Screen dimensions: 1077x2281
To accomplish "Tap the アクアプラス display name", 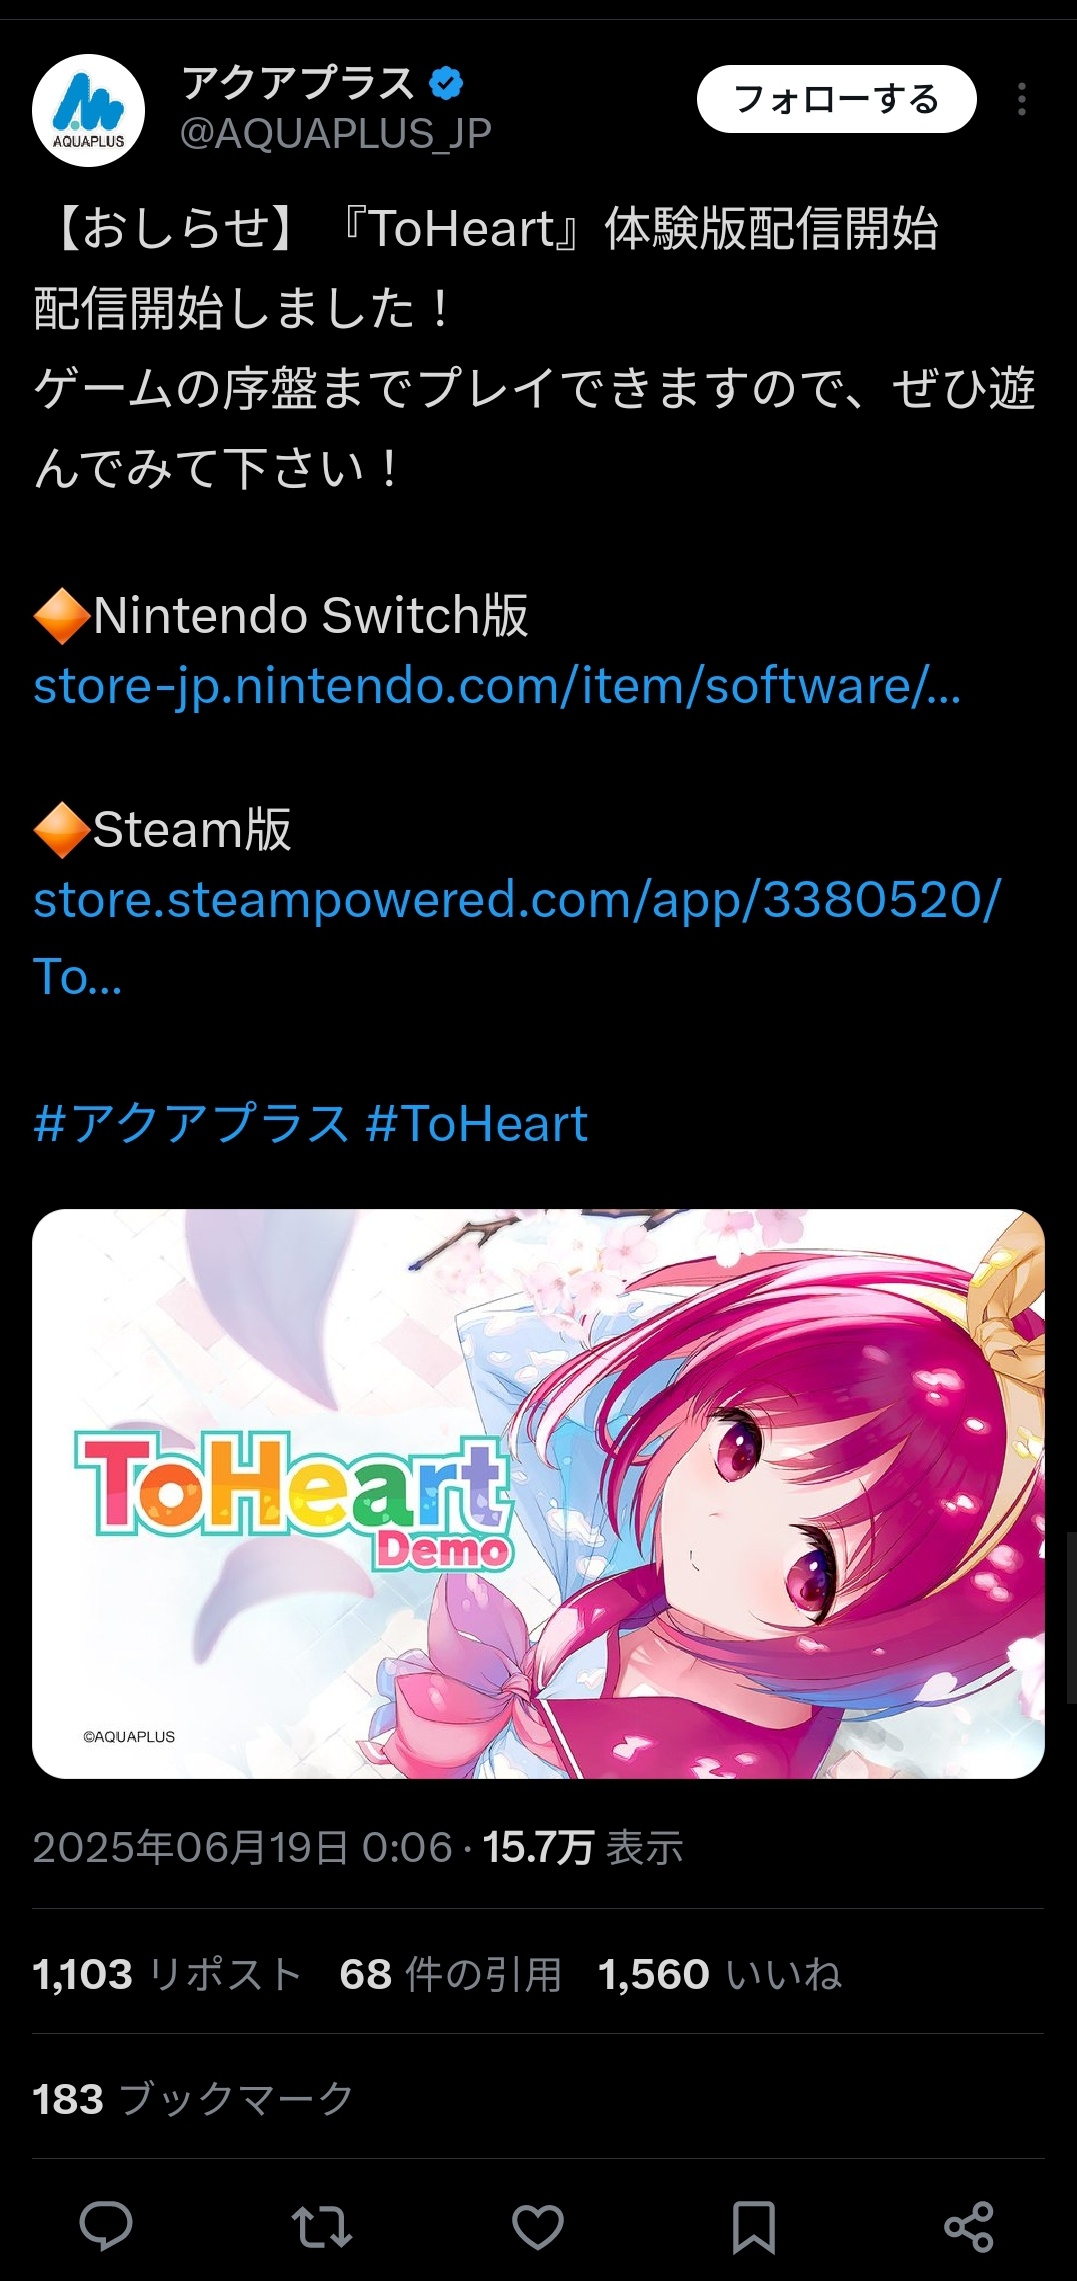I will [298, 83].
